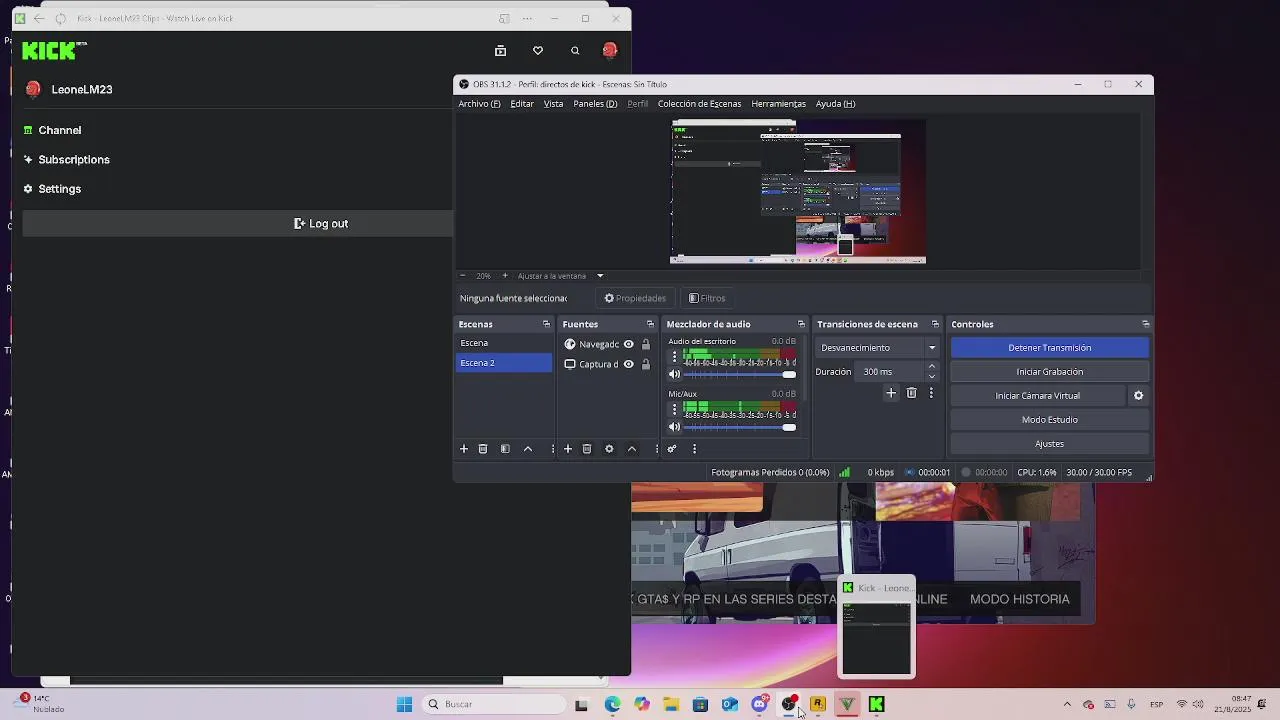Mute Mic/Aux speaker icon
This screenshot has width=1280, height=720.
(674, 427)
